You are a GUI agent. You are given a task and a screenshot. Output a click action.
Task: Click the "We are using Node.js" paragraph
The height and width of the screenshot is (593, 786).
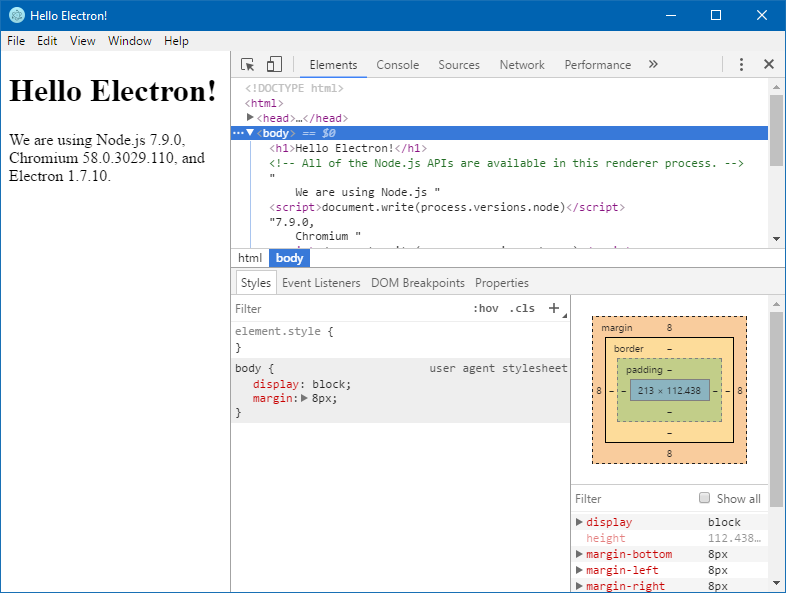coord(107,157)
